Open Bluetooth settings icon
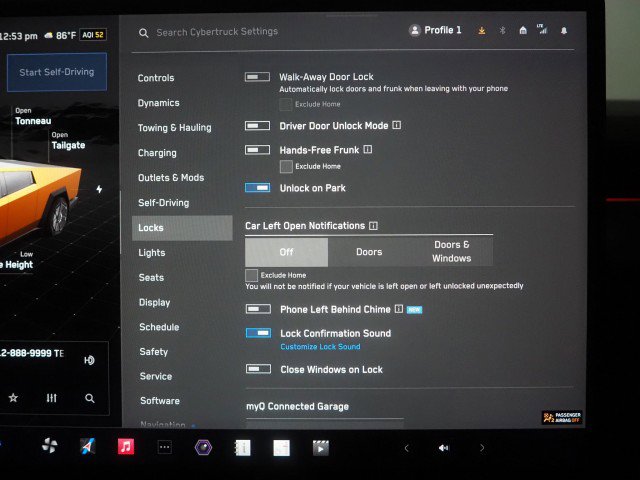This screenshot has width=640, height=480. tap(502, 31)
